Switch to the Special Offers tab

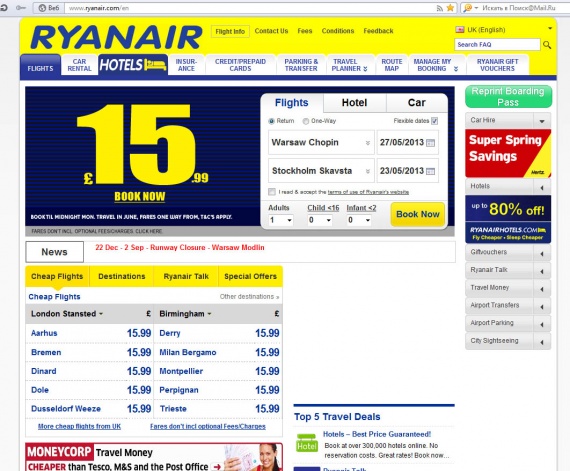tap(250, 277)
